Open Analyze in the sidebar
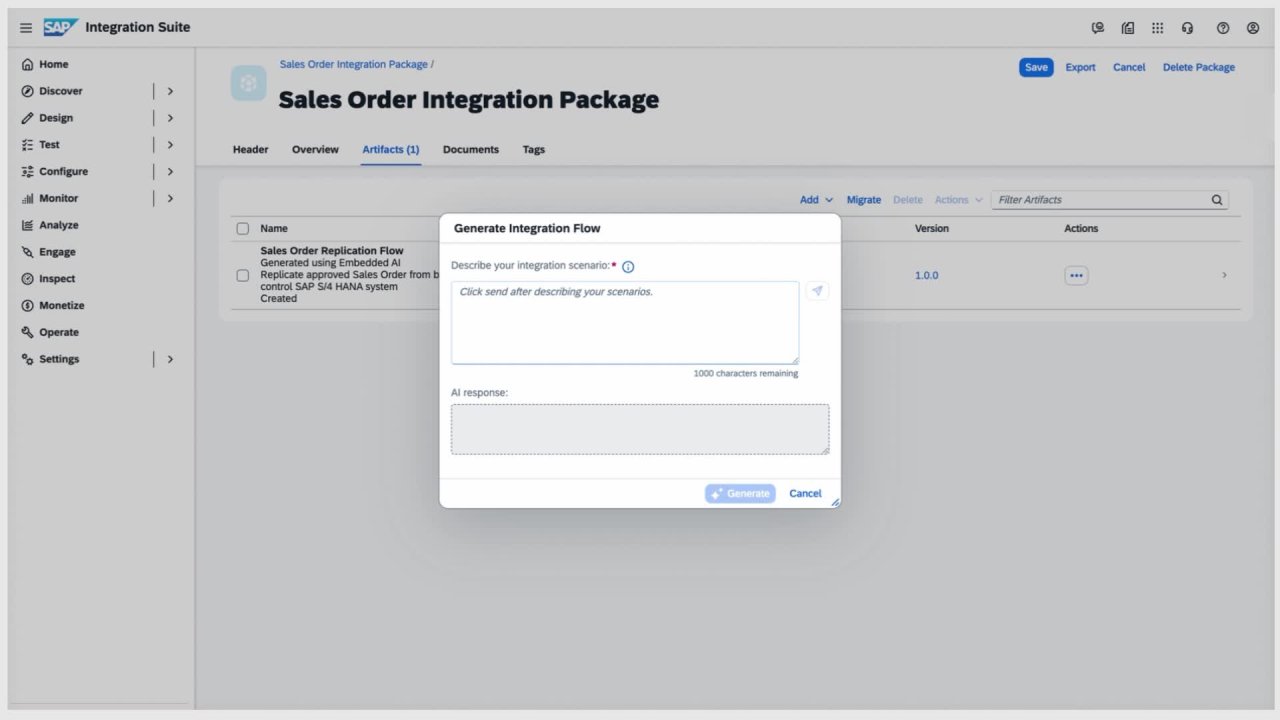This screenshot has width=1280, height=720. pos(58,225)
